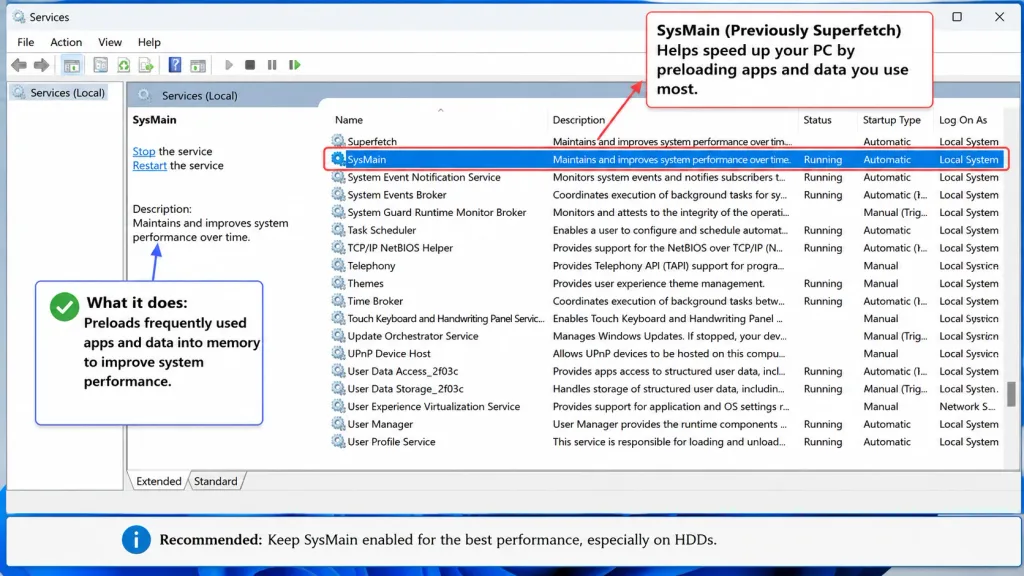Viewport: 1024px width, 576px height.
Task: Select the Themes service
Action: click(365, 283)
